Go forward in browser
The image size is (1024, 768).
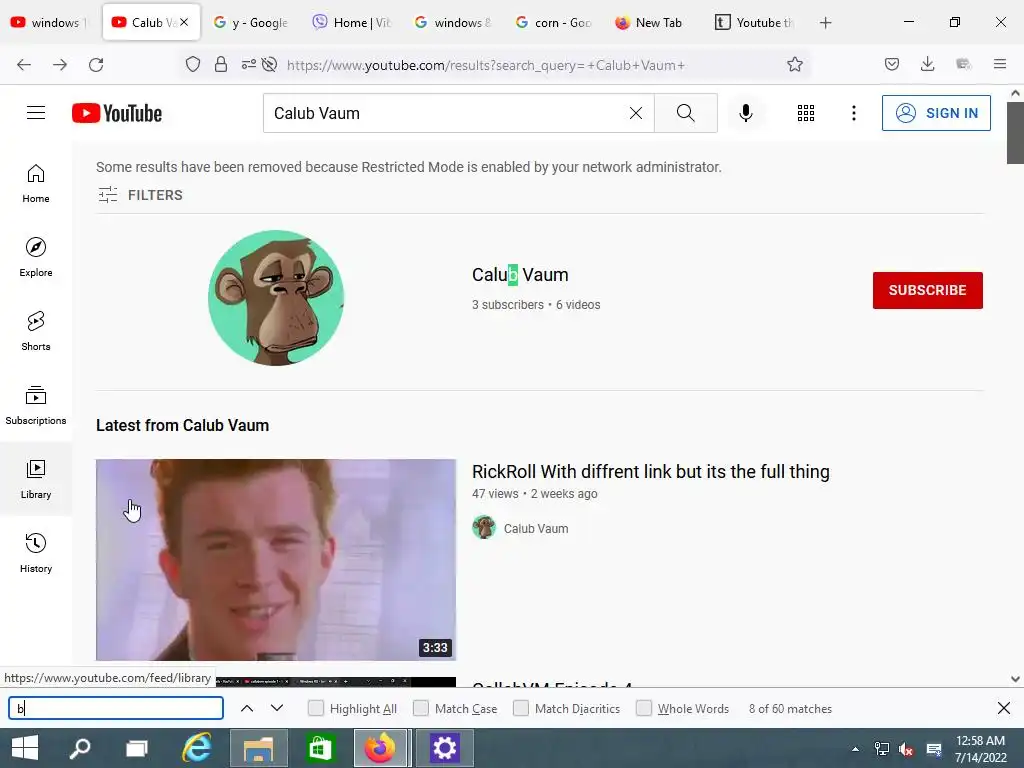[60, 65]
